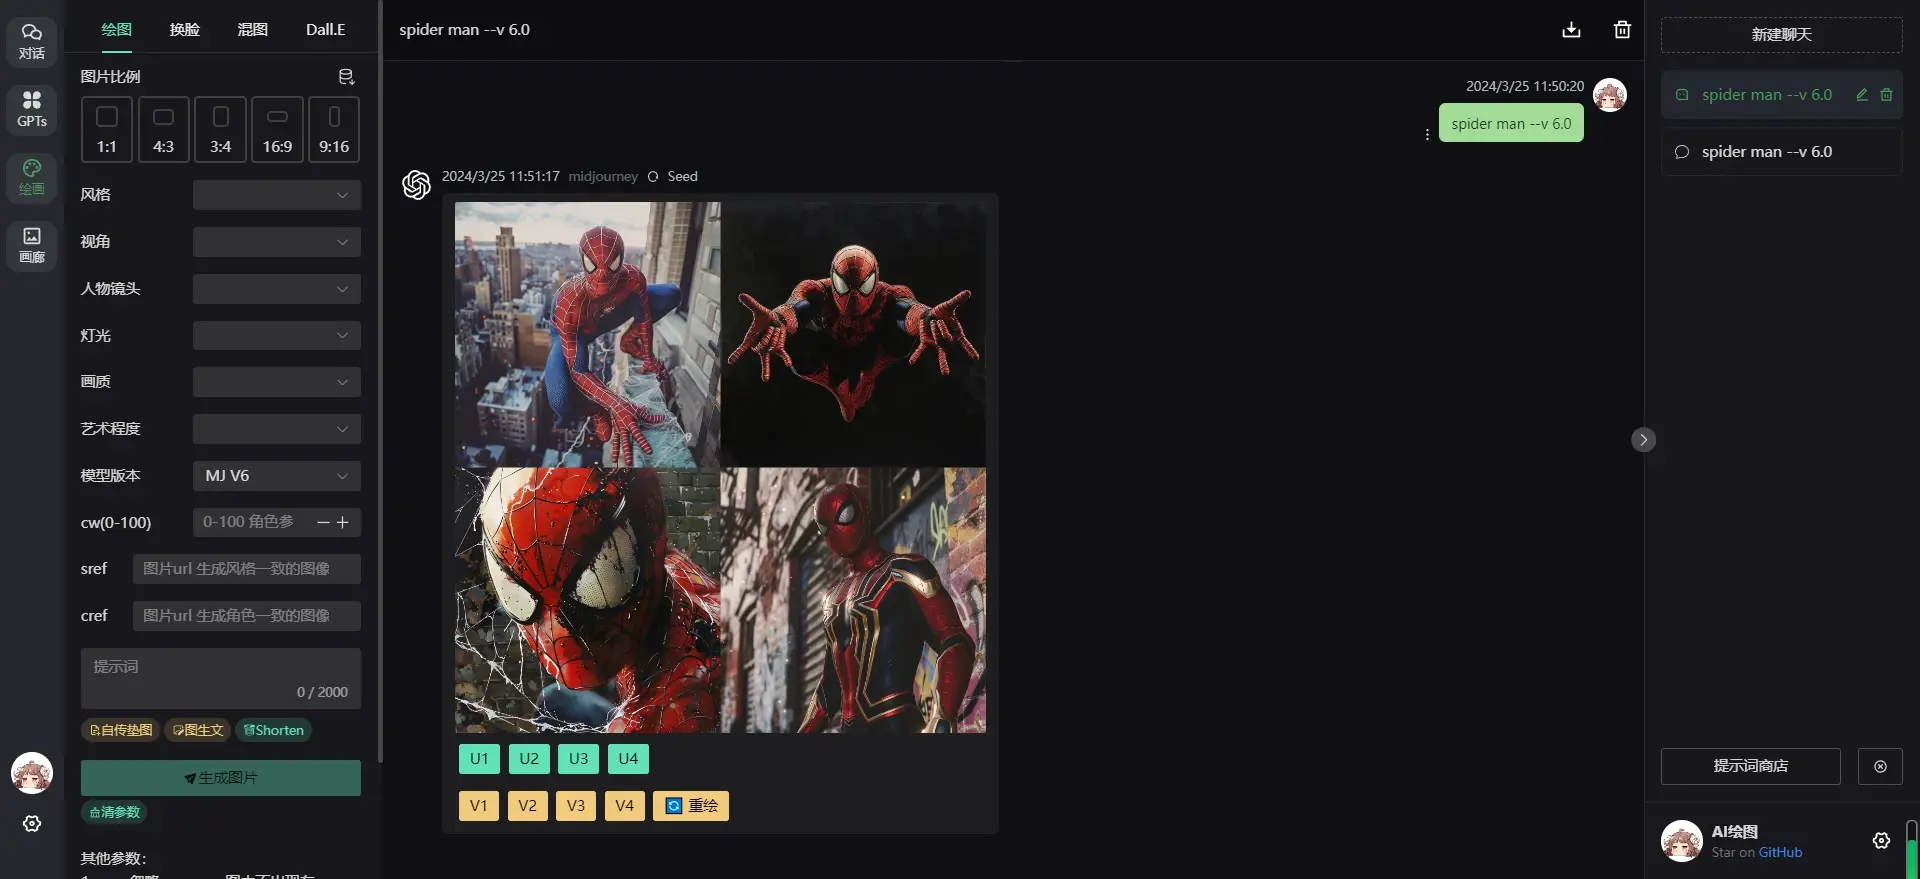Delete conversation using header trash icon
Image resolution: width=1920 pixels, height=879 pixels.
click(x=1622, y=30)
